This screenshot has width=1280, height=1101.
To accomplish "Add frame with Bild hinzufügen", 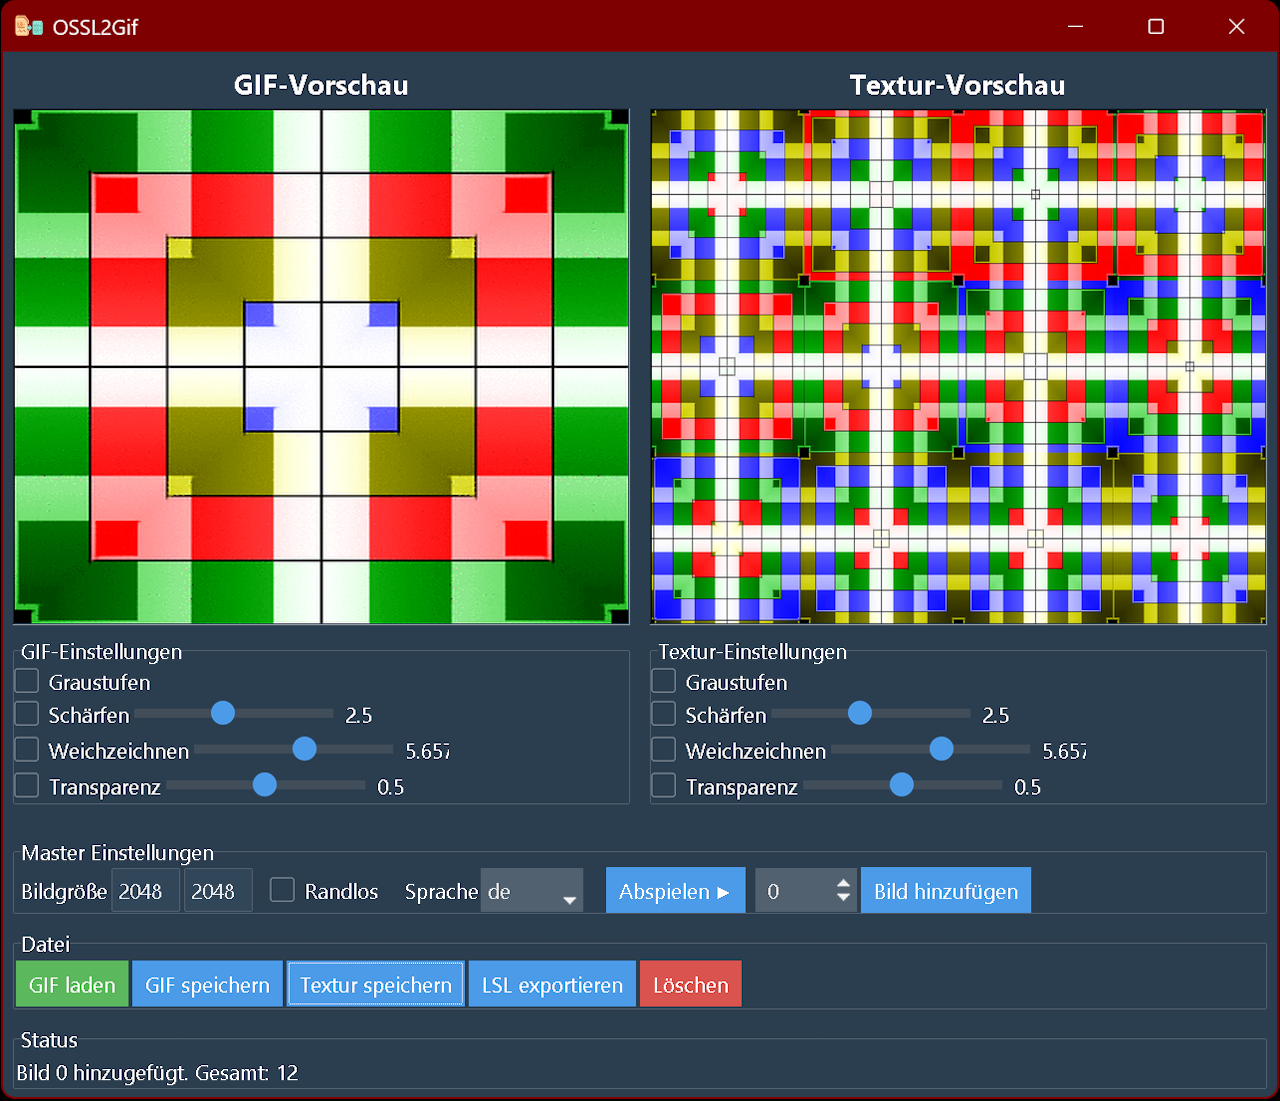I will click(x=945, y=891).
